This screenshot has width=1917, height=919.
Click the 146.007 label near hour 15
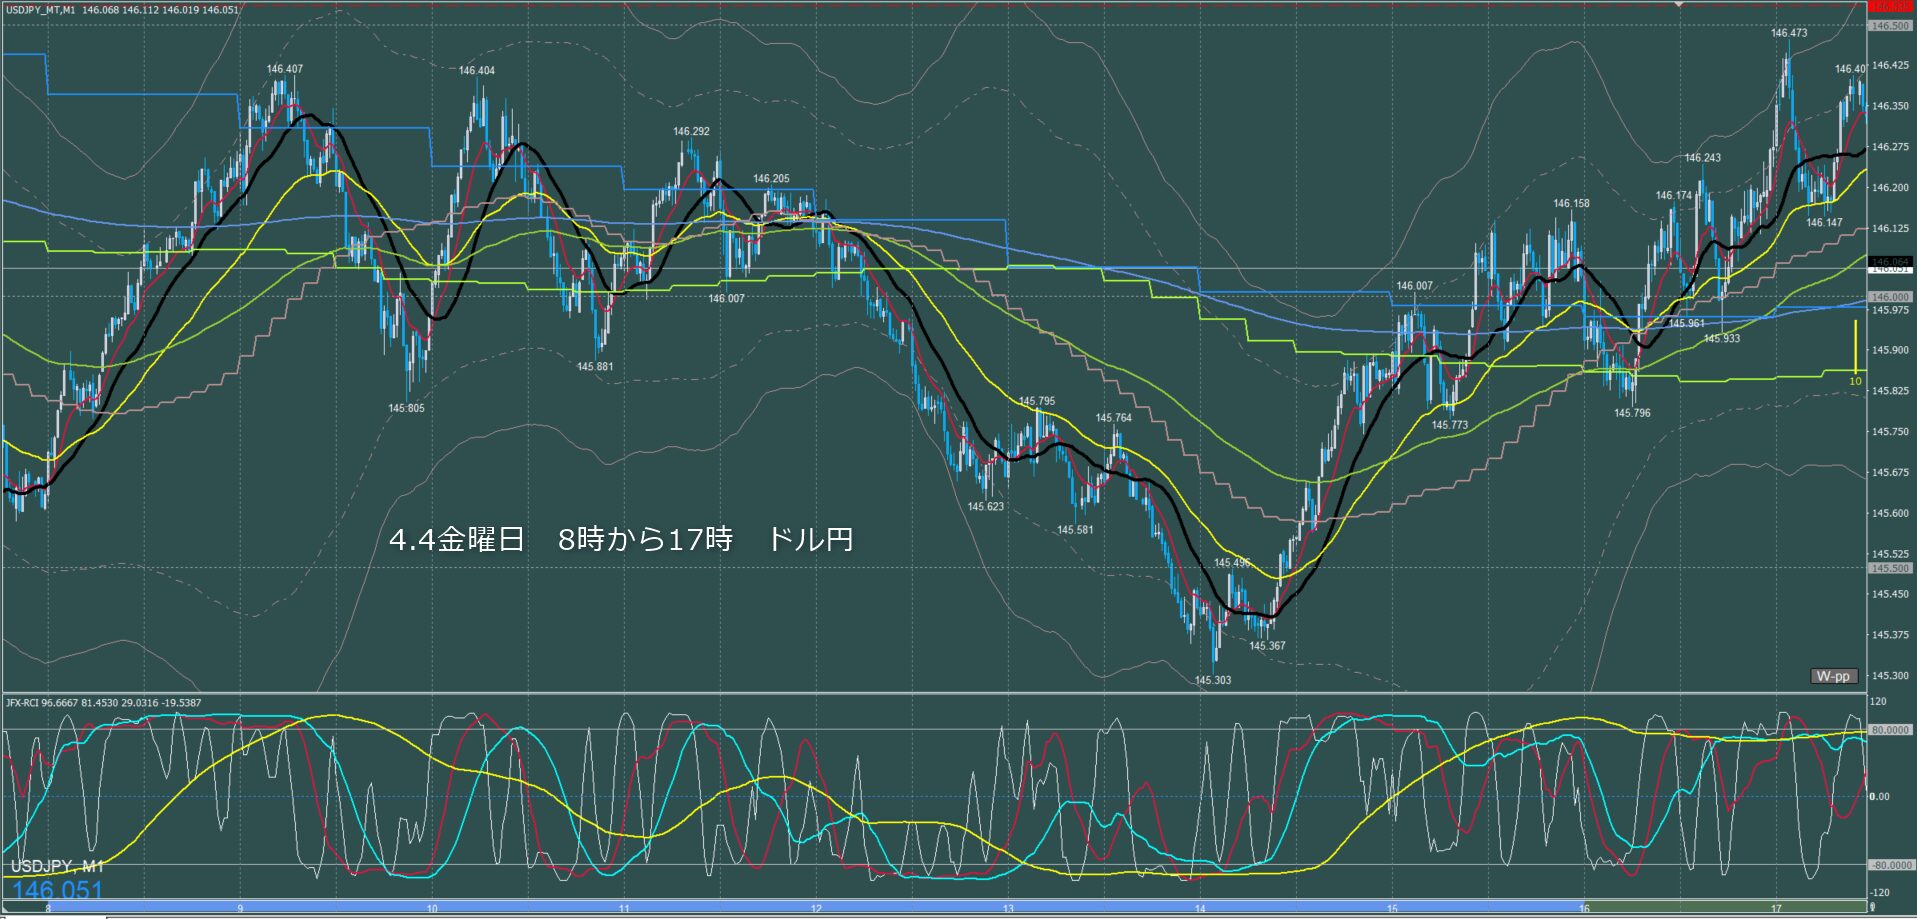click(x=1414, y=285)
